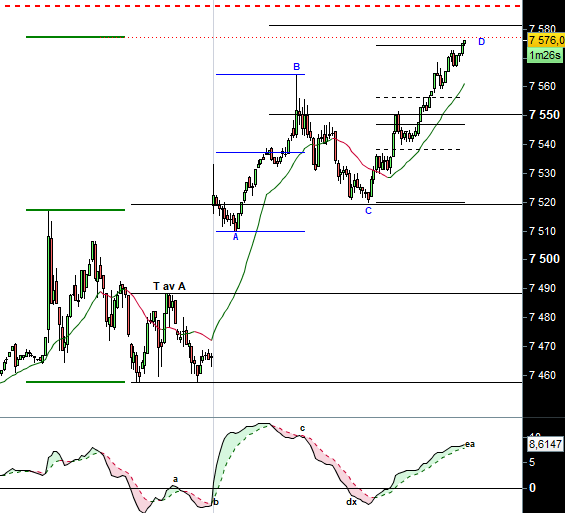565x513 pixels.
Task: Click the oscillator label 'c'
Action: pos(302,428)
